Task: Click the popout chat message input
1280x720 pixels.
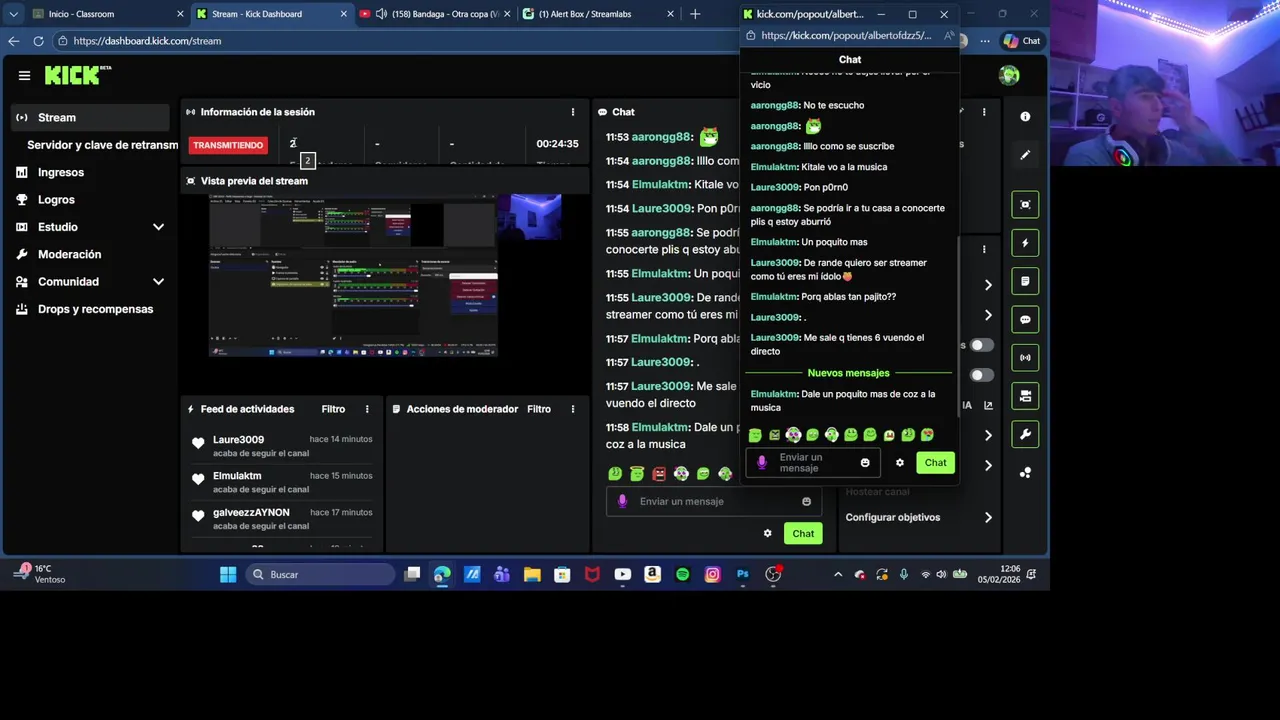Action: [812, 462]
